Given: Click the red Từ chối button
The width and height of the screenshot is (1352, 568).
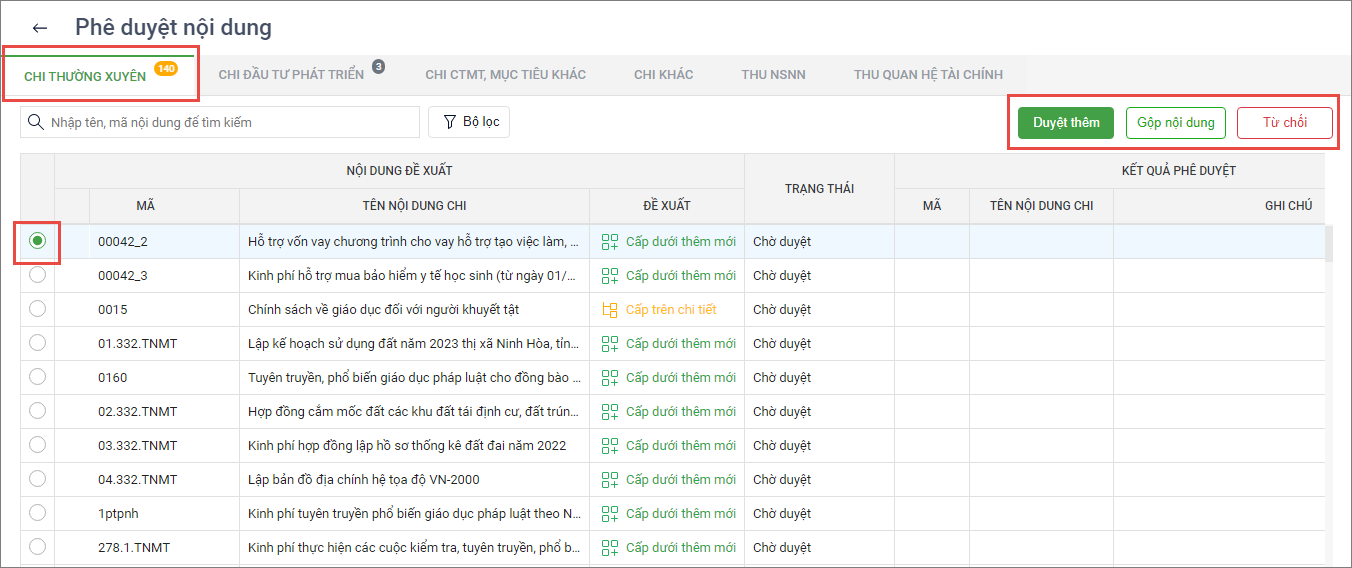Looking at the screenshot, I should 1284,123.
